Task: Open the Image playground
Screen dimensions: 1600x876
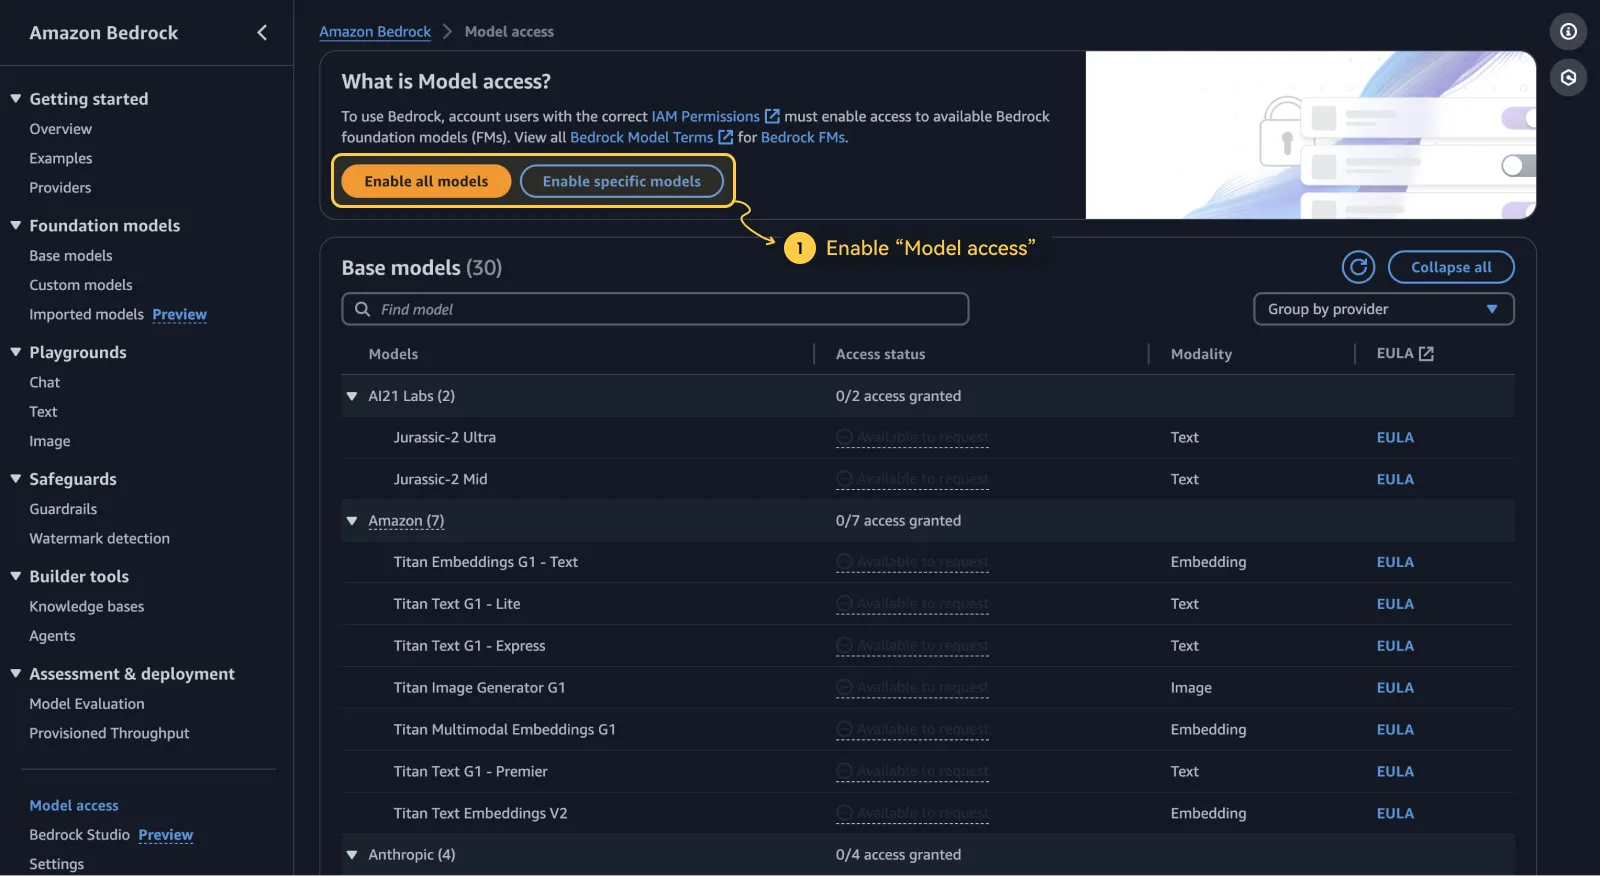Action: tap(50, 441)
